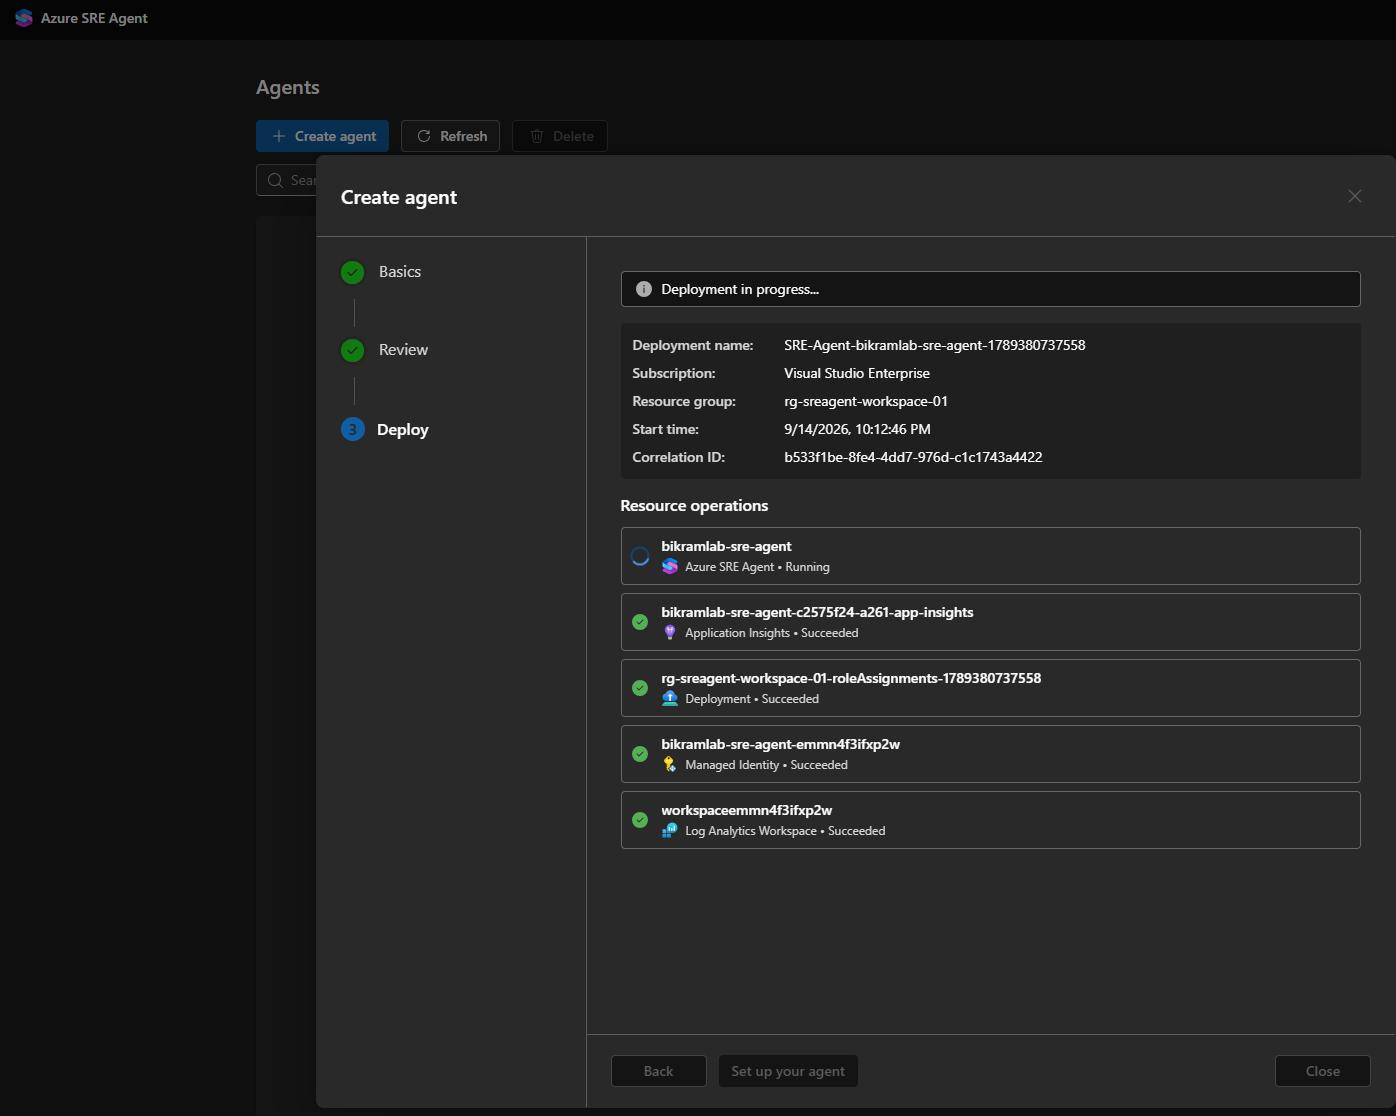Viewport: 1396px width, 1116px height.
Task: Click the resource group value rg-sreagent-workspace-01
Action: click(866, 401)
